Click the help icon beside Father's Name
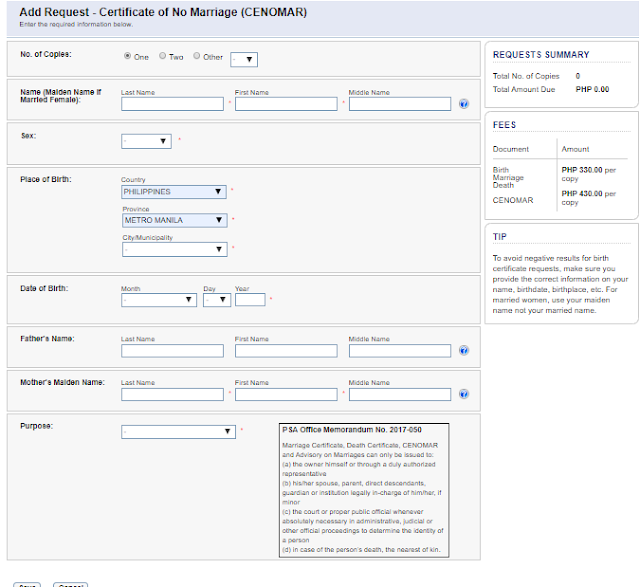Viewport: 640px width, 587px height. point(464,351)
